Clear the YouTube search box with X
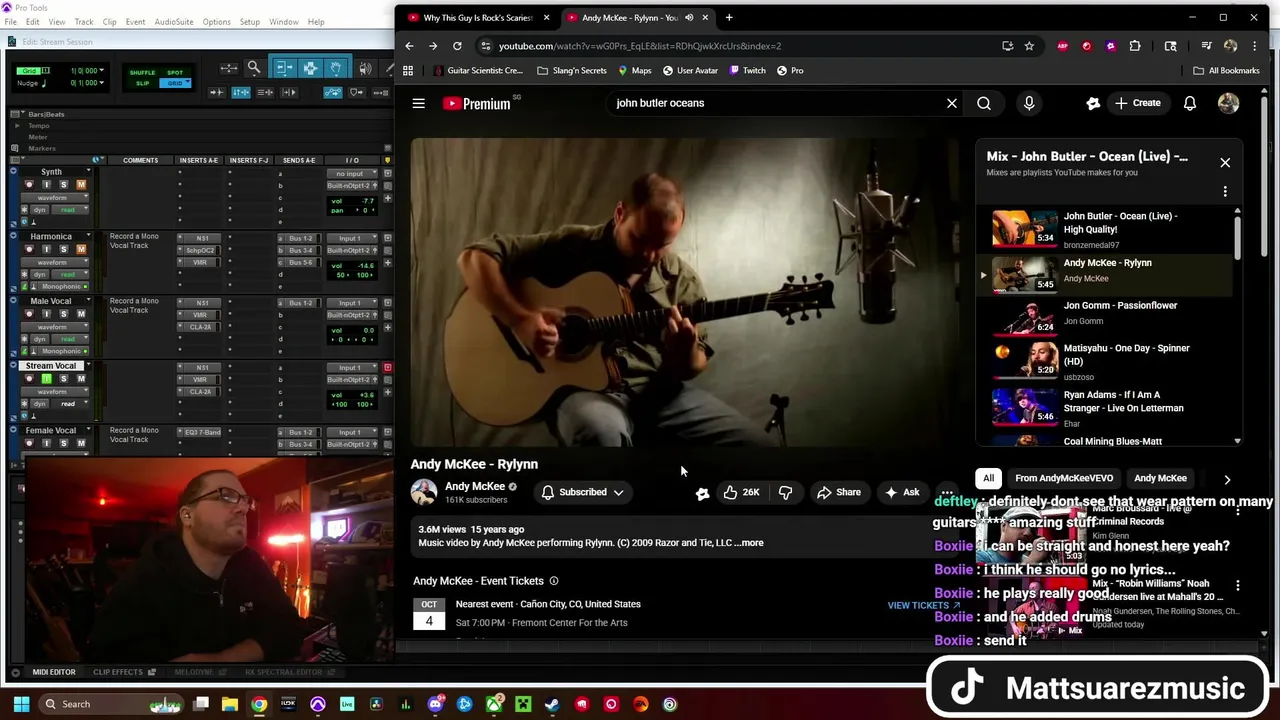This screenshot has width=1280, height=720. 952,103
